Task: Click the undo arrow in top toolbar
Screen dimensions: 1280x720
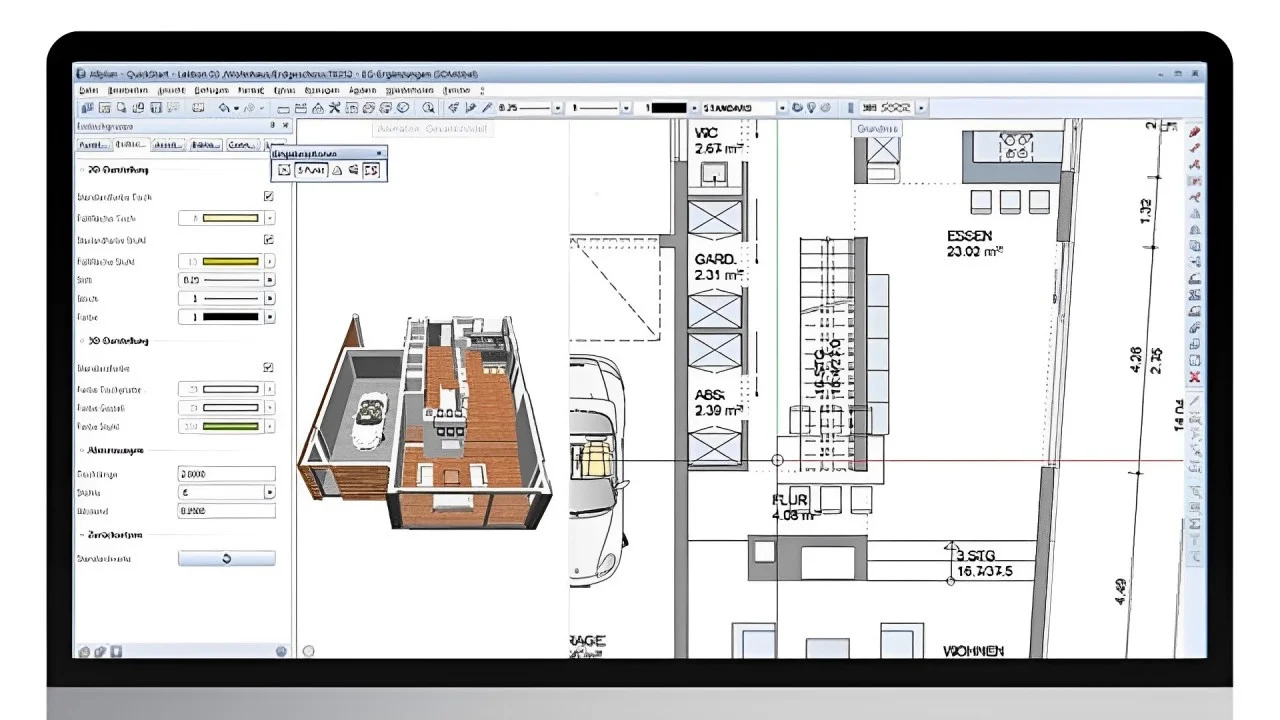Action: (223, 107)
